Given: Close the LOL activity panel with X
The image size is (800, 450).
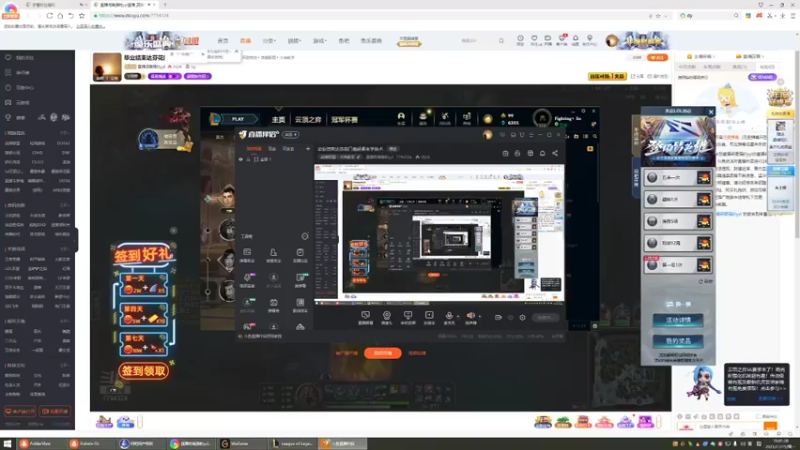Looking at the screenshot, I should [711, 112].
